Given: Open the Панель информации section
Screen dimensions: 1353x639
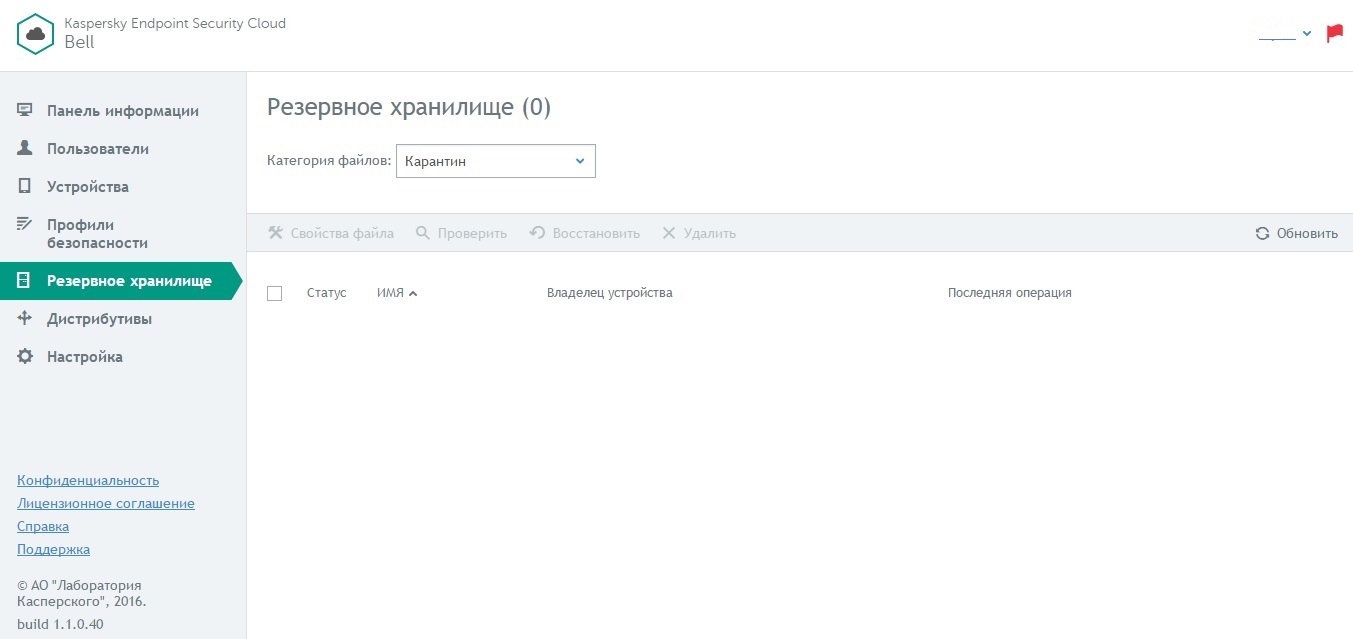Looking at the screenshot, I should coord(123,111).
